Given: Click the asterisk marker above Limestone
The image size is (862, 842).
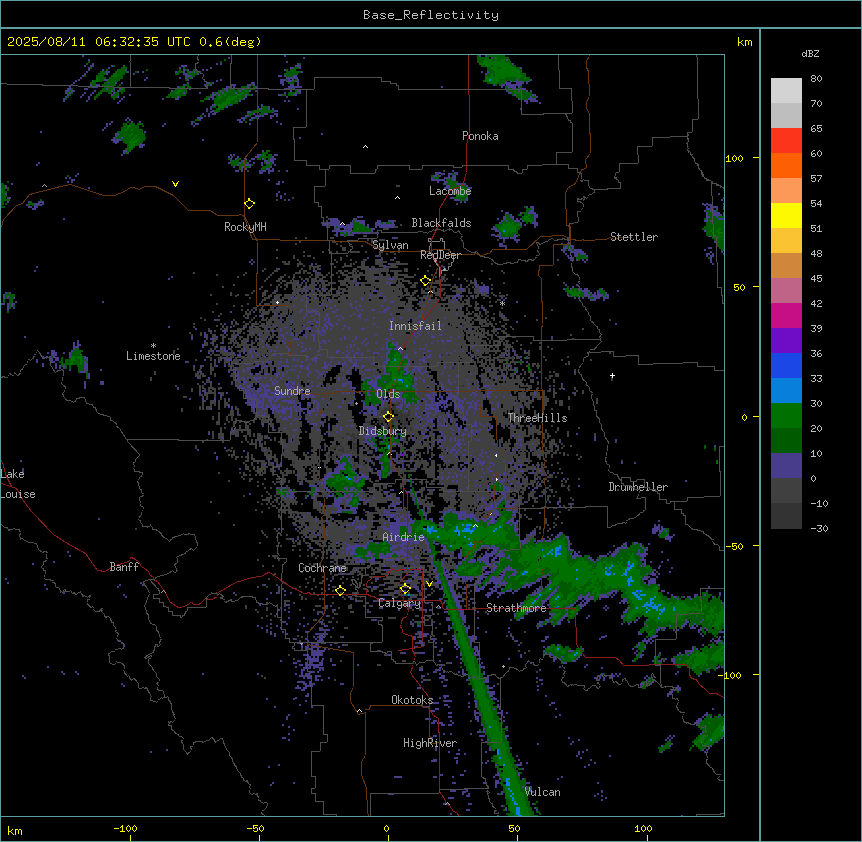Looking at the screenshot, I should point(153,346).
